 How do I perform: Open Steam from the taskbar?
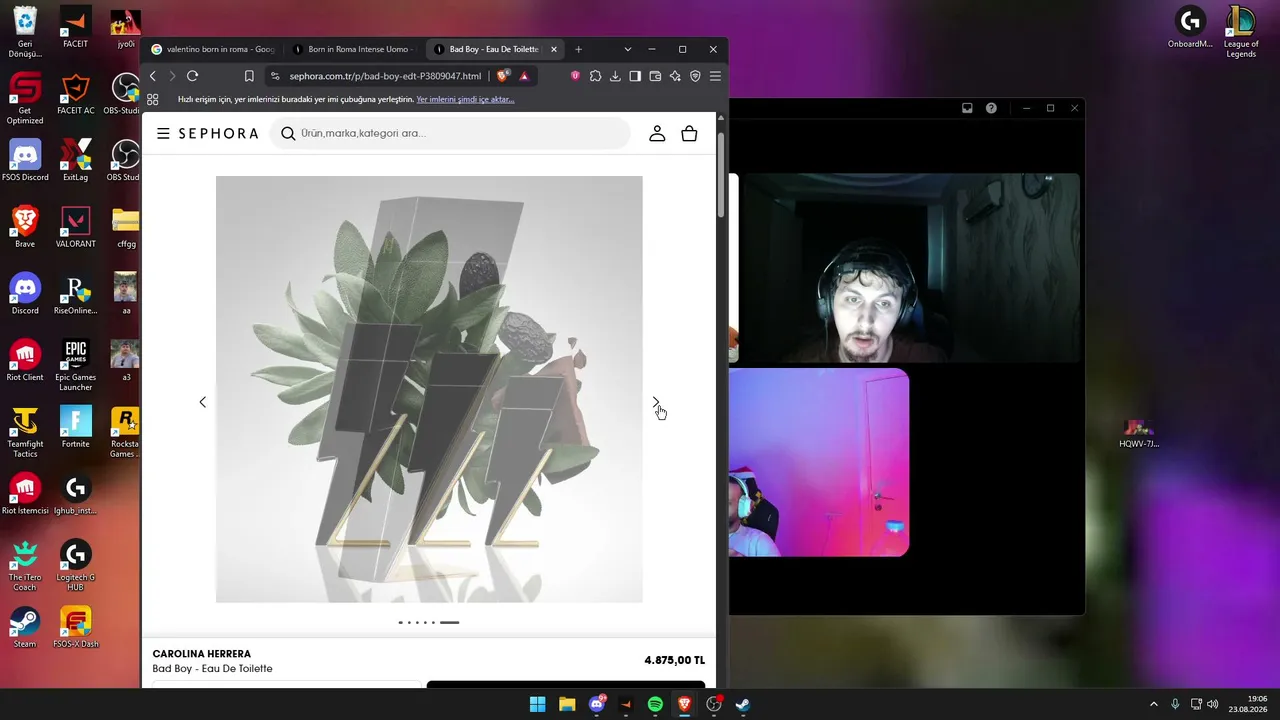(743, 704)
